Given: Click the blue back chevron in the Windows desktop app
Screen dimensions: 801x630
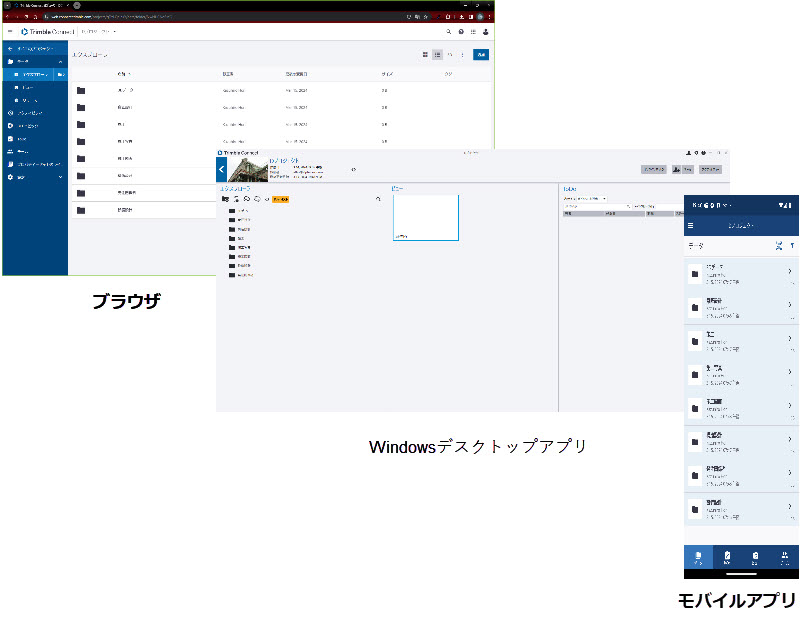Looking at the screenshot, I should (221, 169).
